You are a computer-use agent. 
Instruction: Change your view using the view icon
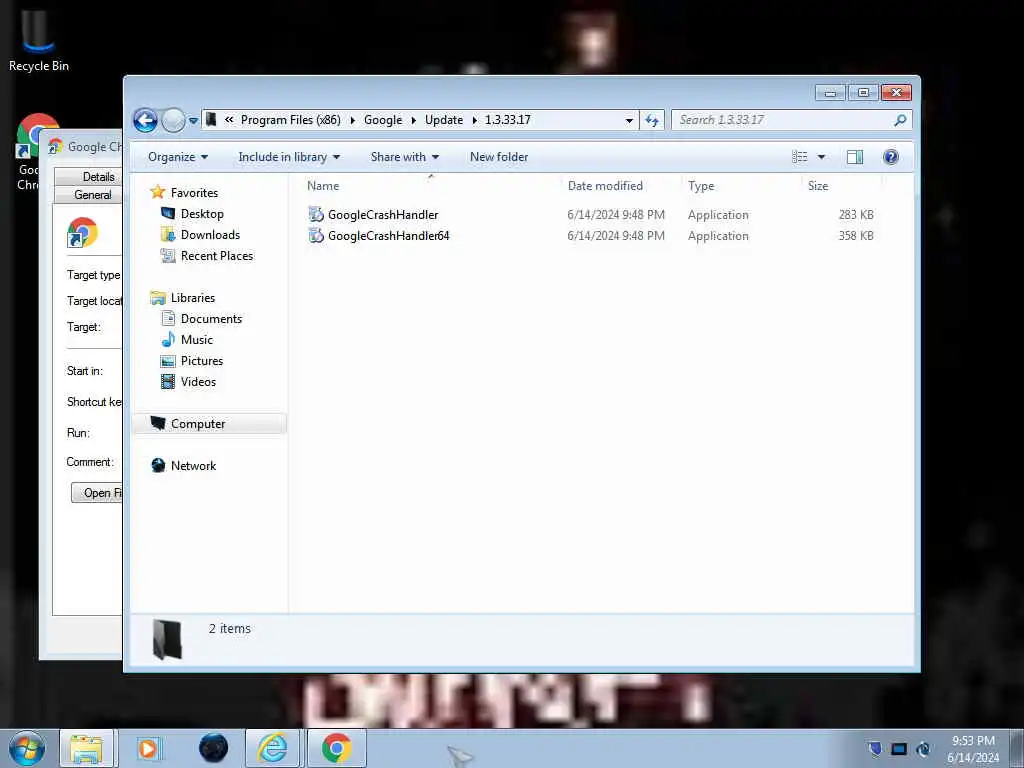[x=799, y=157]
